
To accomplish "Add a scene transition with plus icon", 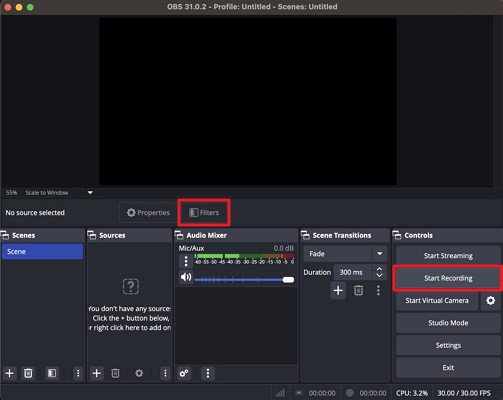I will pyautogui.click(x=338, y=290).
